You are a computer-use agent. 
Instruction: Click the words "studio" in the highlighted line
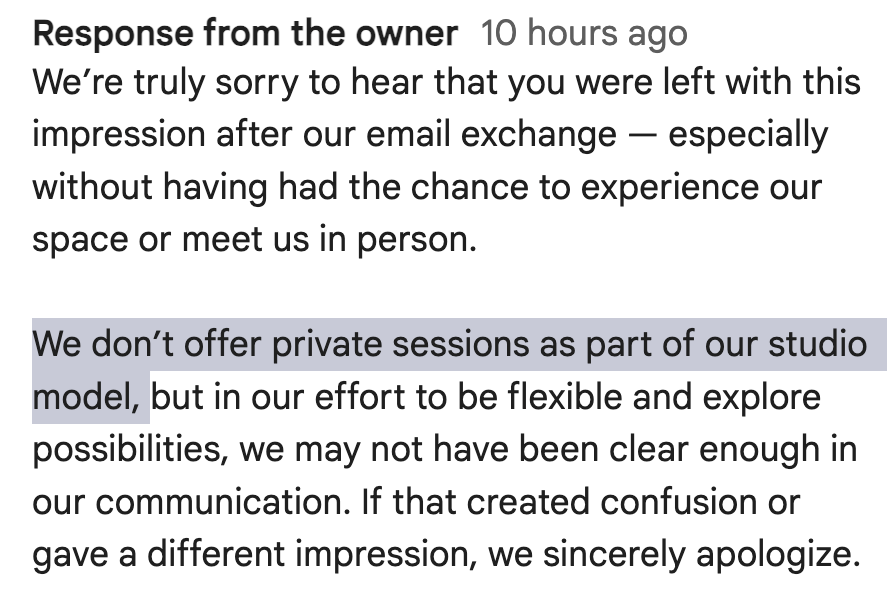point(817,345)
